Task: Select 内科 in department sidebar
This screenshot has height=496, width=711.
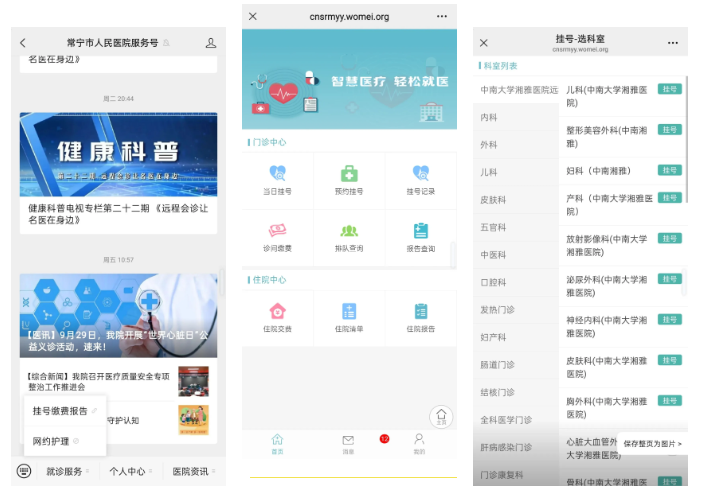Action: click(490, 117)
